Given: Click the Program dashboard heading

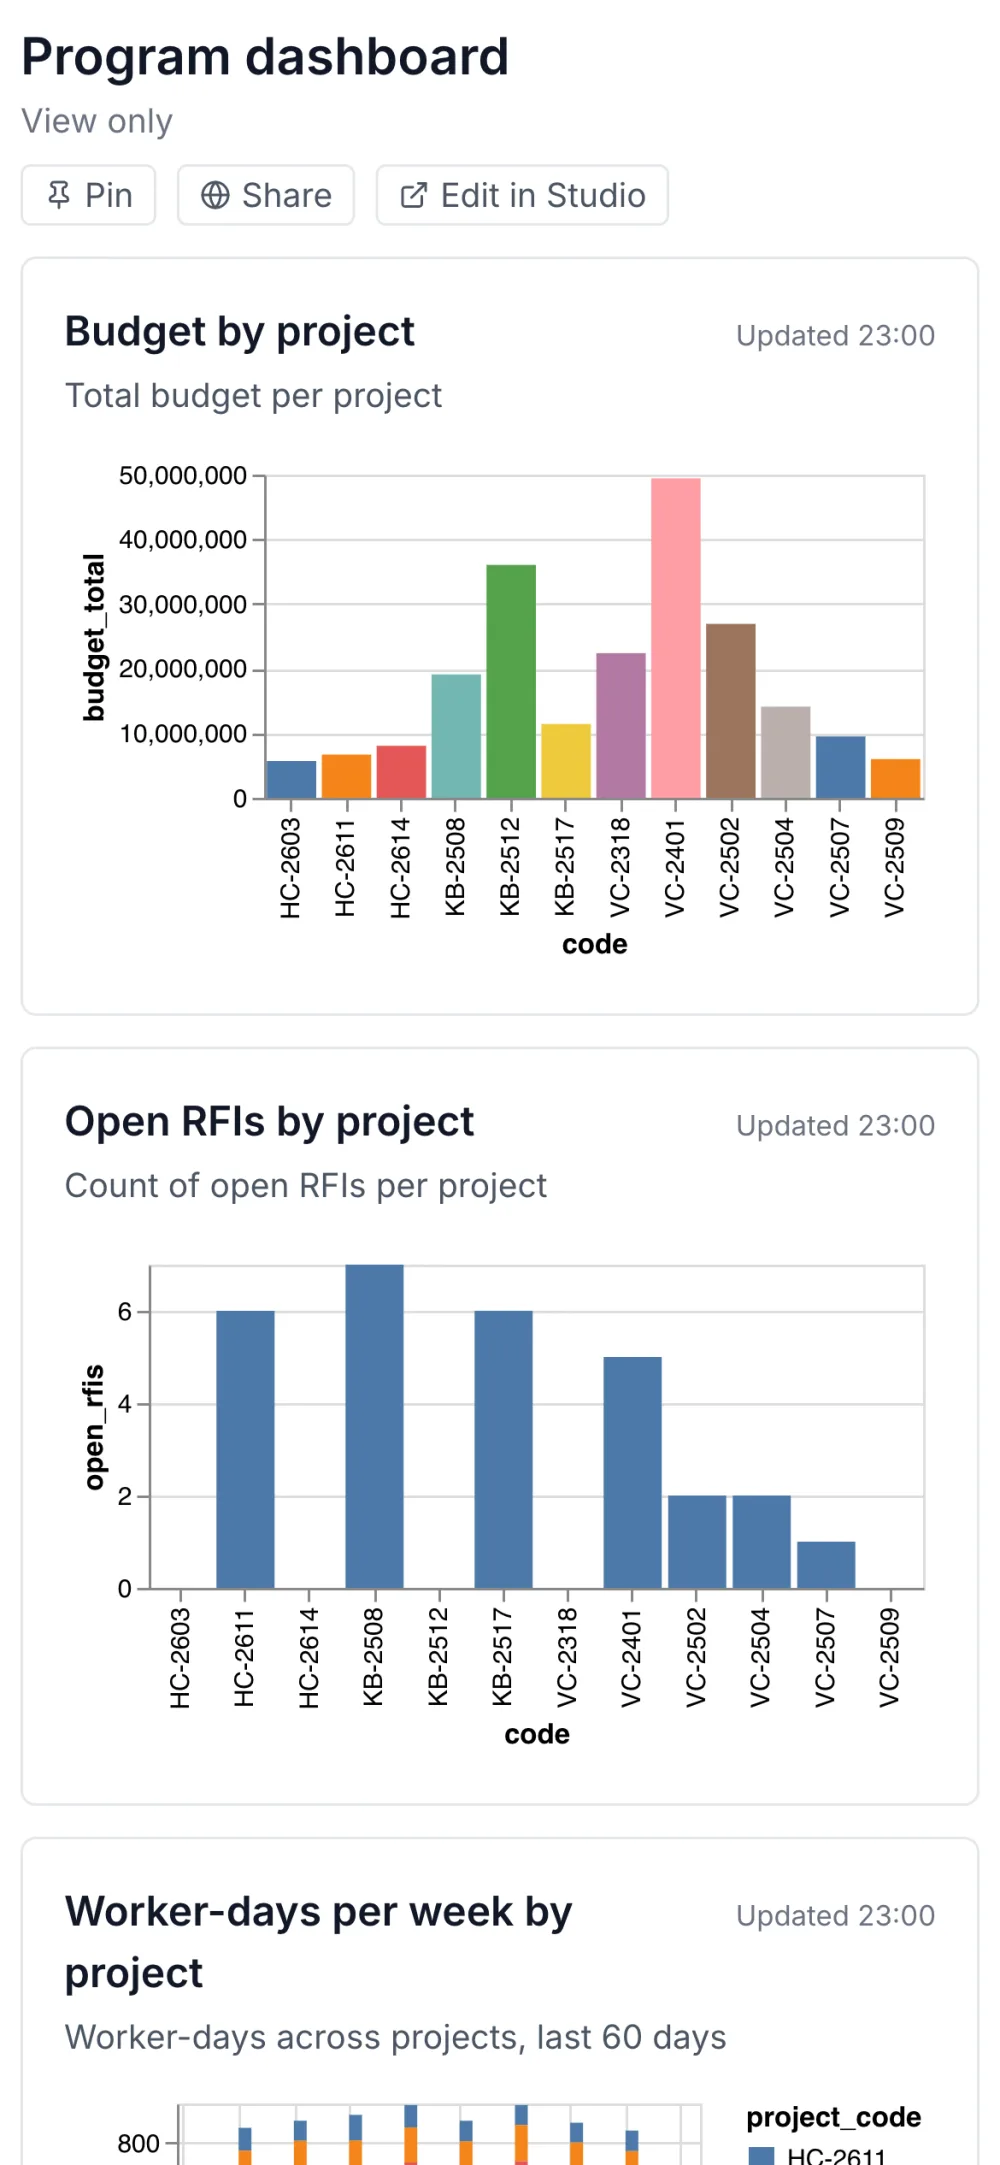Looking at the screenshot, I should pos(266,58).
